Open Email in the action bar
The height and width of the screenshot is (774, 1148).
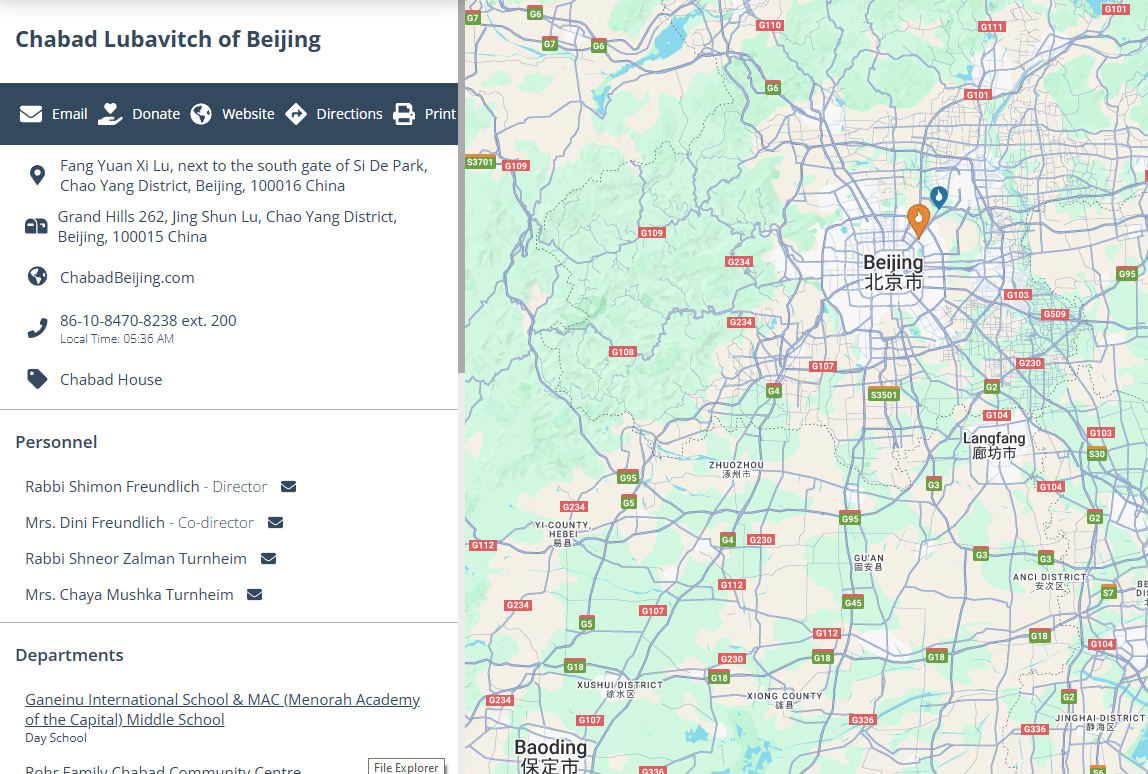(x=53, y=114)
